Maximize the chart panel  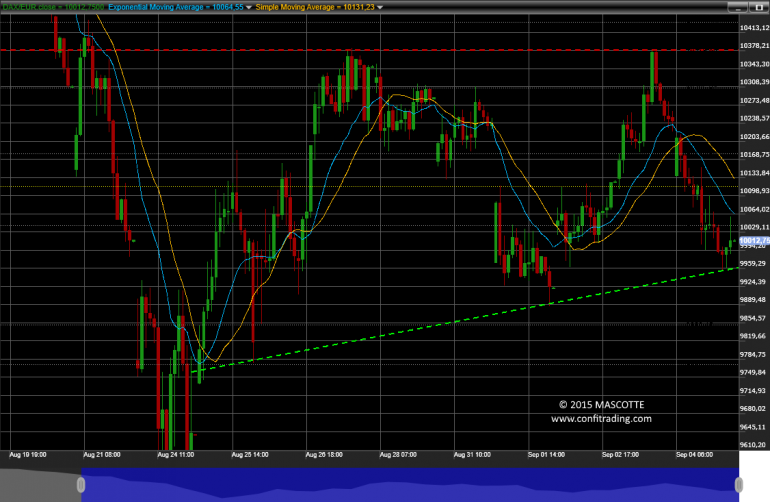[x=759, y=7]
